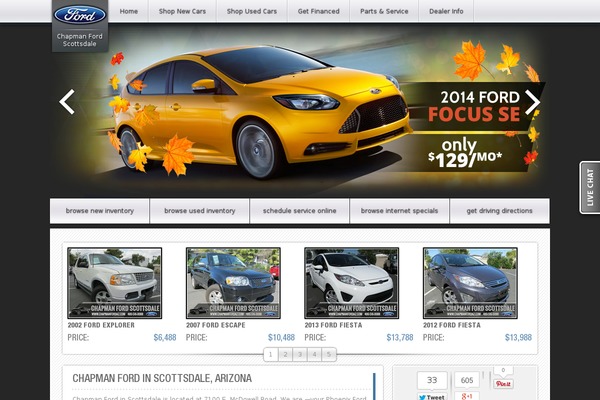This screenshot has width=600, height=400.
Task: Click the Chapman Ford Scottsdale logo text
Action: [x=80, y=40]
